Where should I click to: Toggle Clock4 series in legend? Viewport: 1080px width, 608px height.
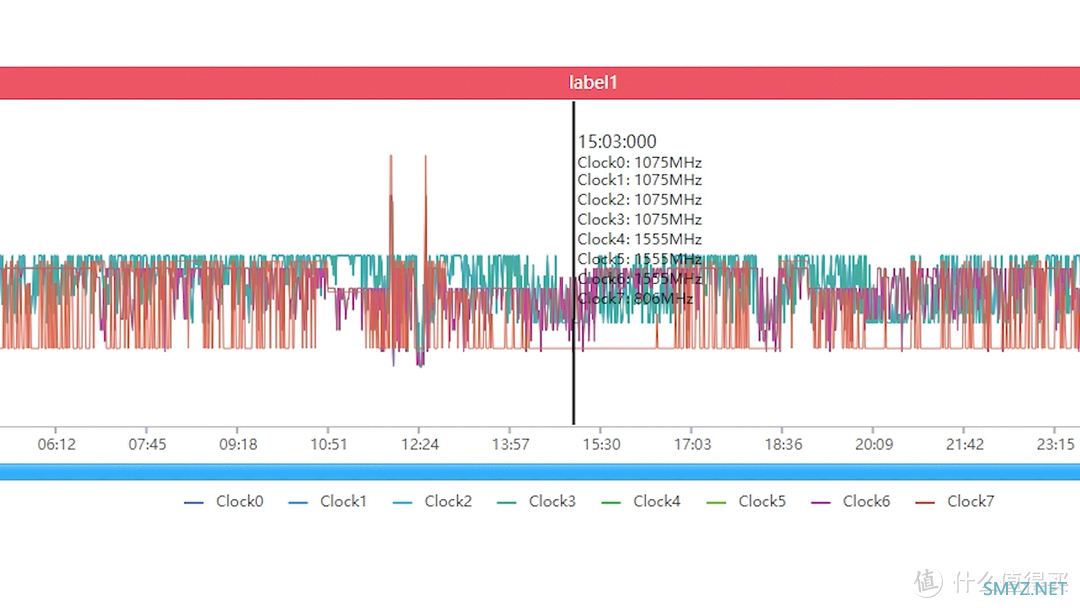click(641, 501)
